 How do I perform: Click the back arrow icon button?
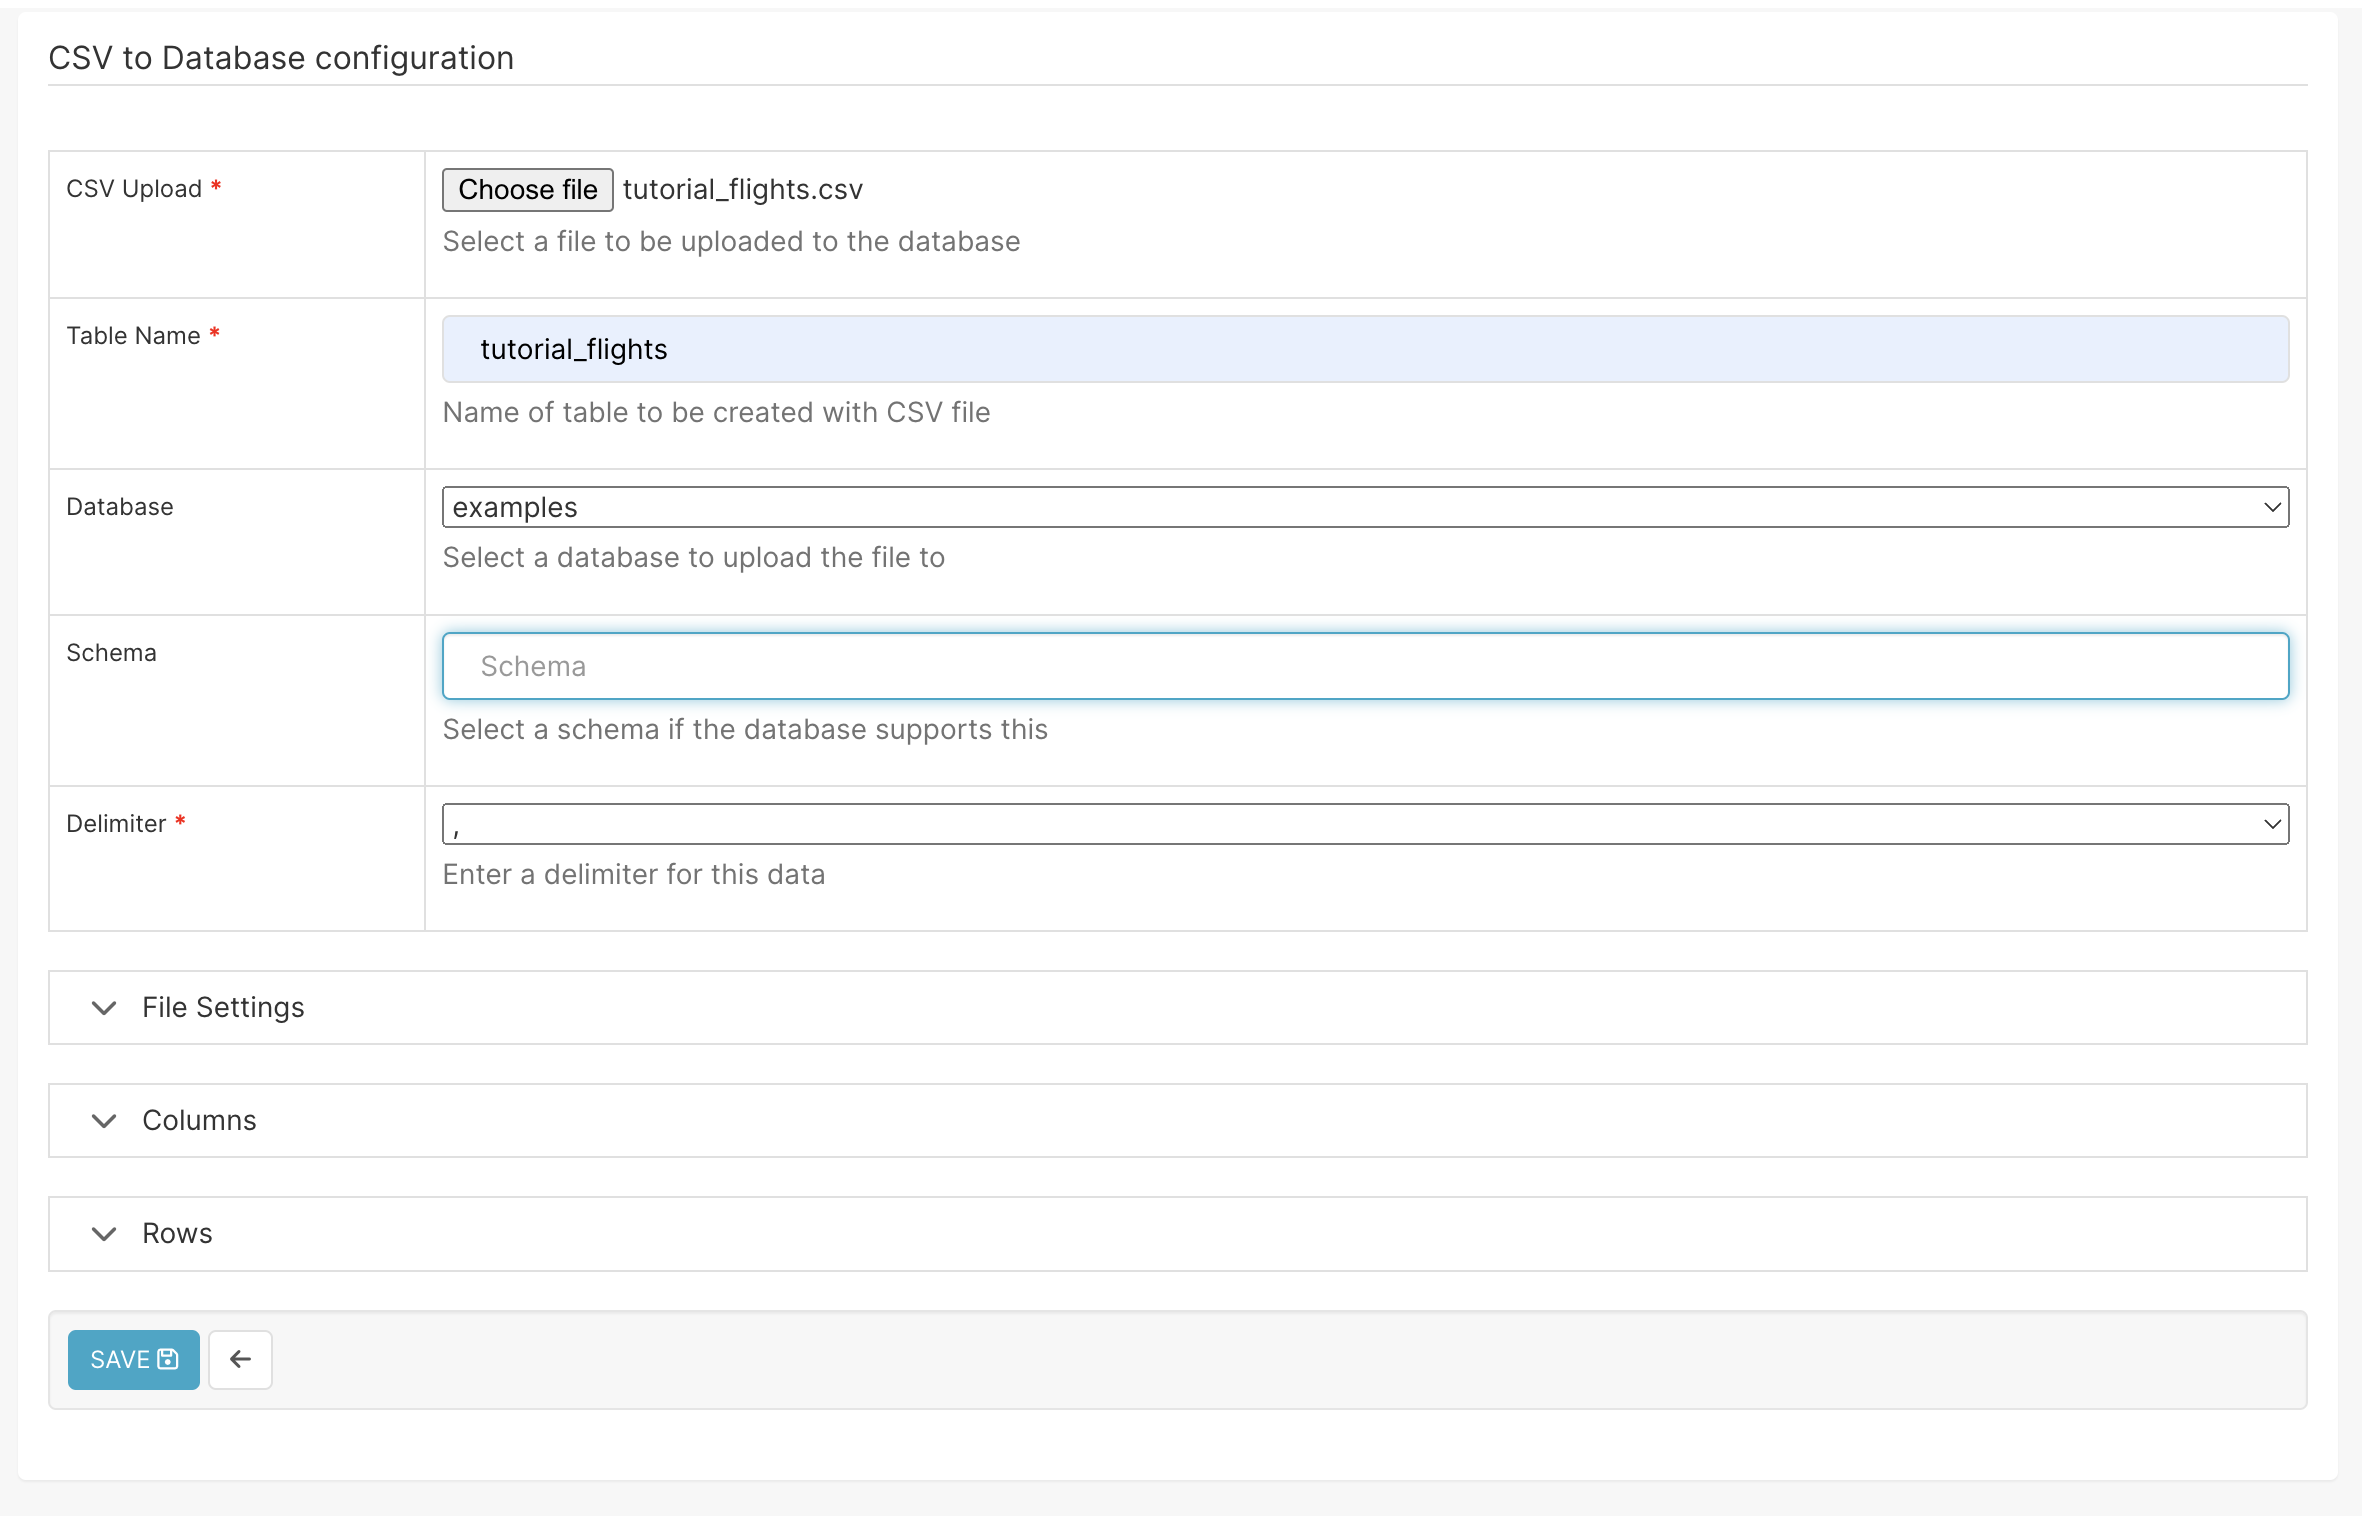point(240,1359)
